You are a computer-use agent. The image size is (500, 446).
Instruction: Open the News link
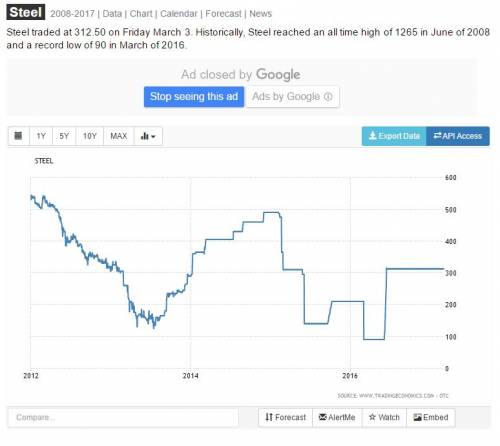(261, 14)
